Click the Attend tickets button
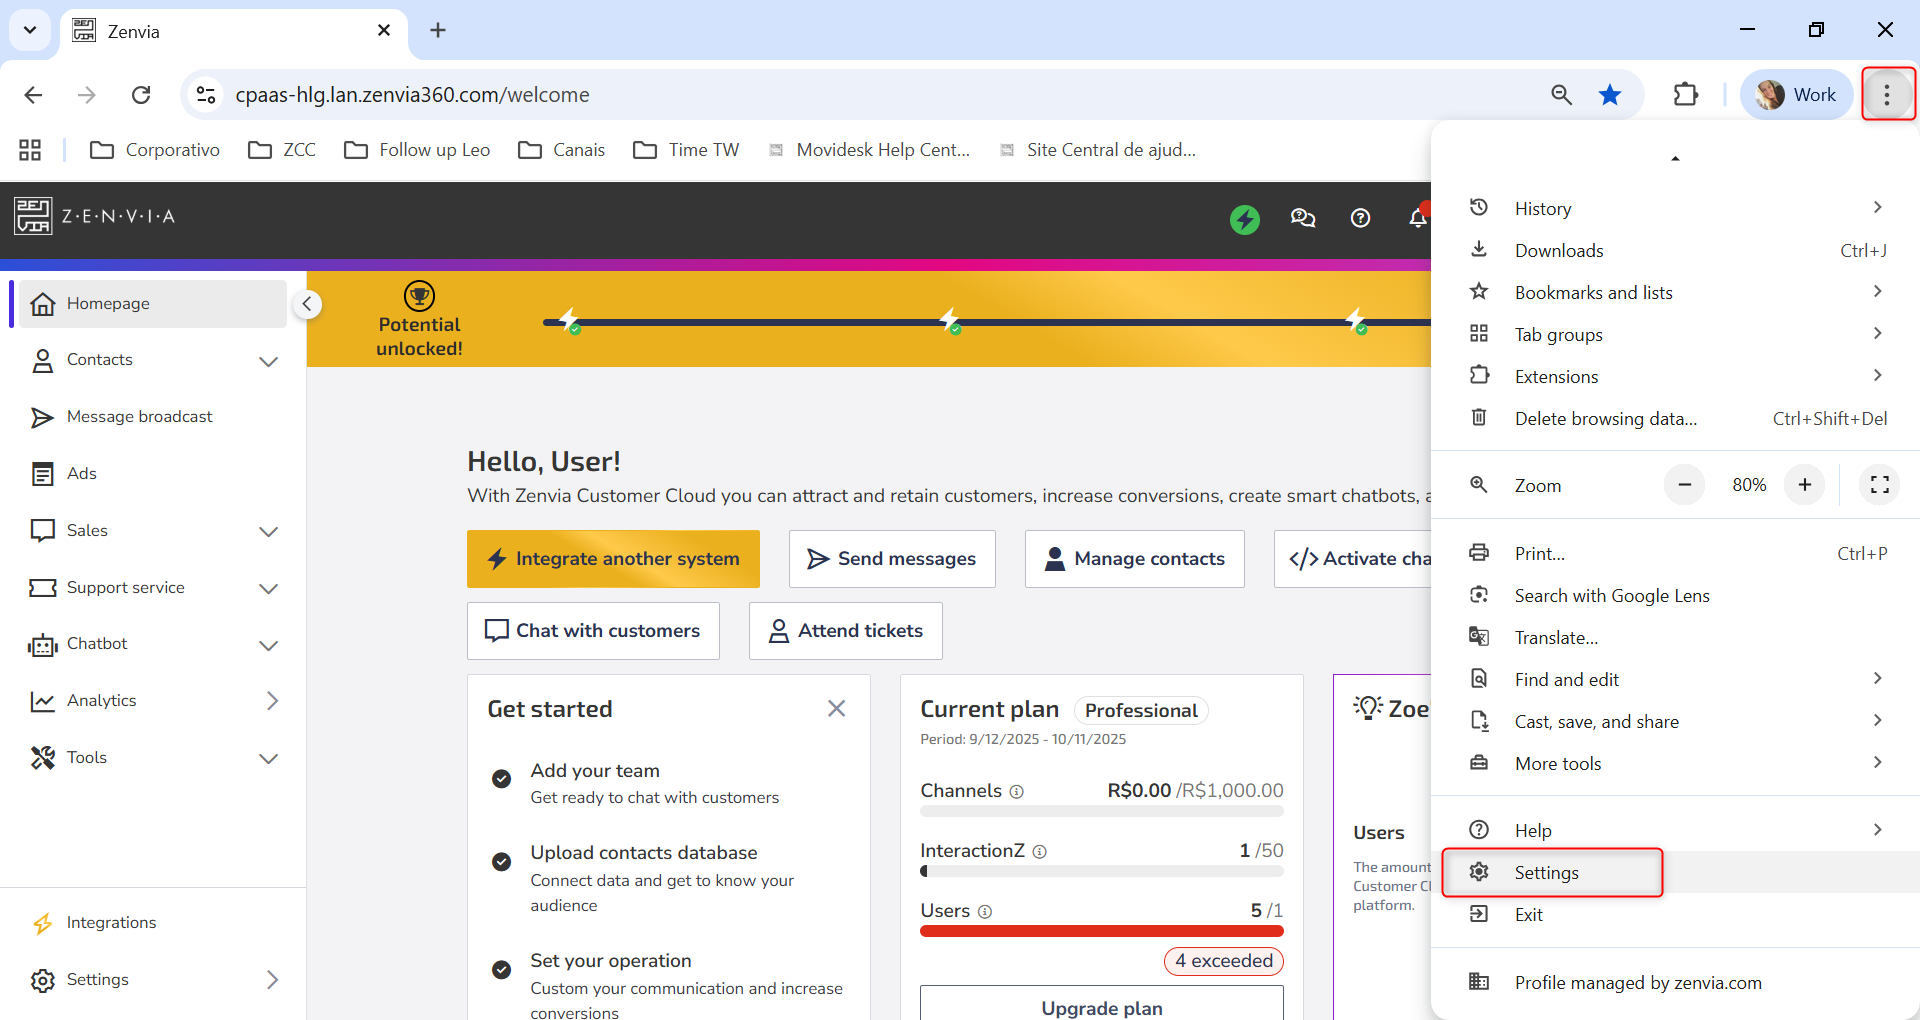The height and width of the screenshot is (1020, 1920). [846, 631]
